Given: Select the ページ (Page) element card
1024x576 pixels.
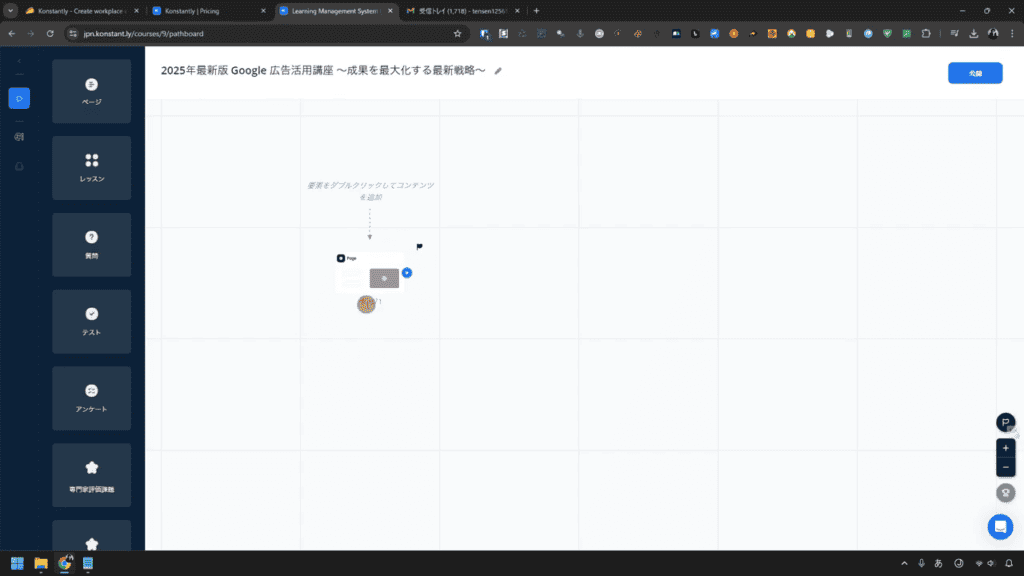Looking at the screenshot, I should tap(91, 91).
